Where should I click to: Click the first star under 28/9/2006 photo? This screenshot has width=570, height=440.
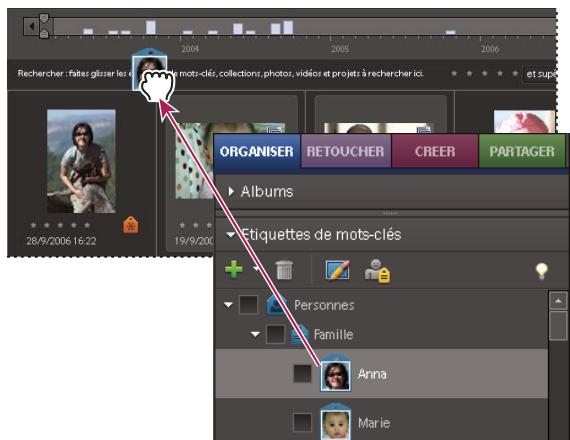(x=33, y=225)
